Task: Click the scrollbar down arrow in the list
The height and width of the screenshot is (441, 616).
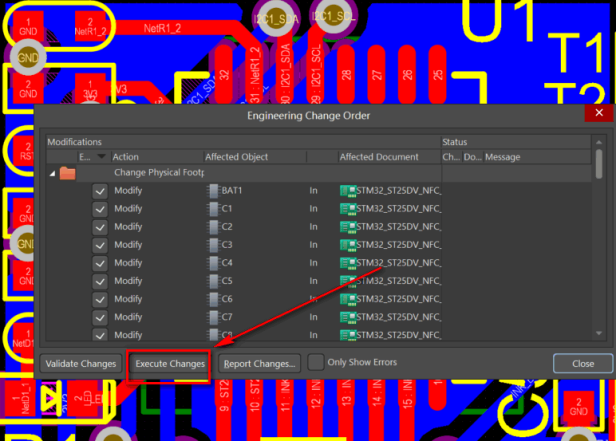Action: (x=599, y=336)
